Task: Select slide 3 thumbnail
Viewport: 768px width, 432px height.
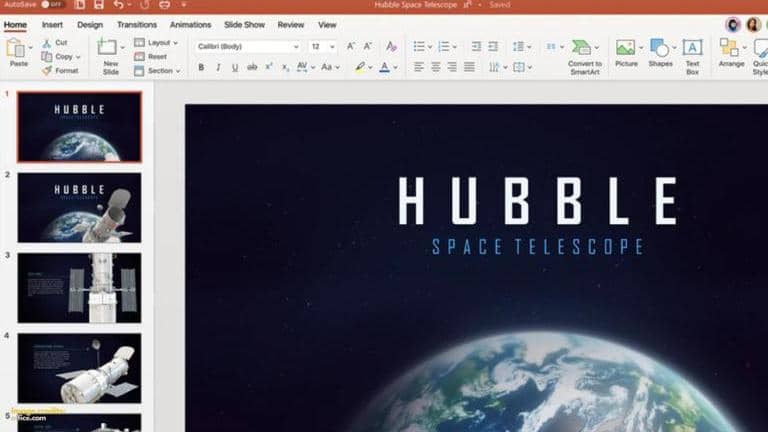Action: click(x=79, y=287)
